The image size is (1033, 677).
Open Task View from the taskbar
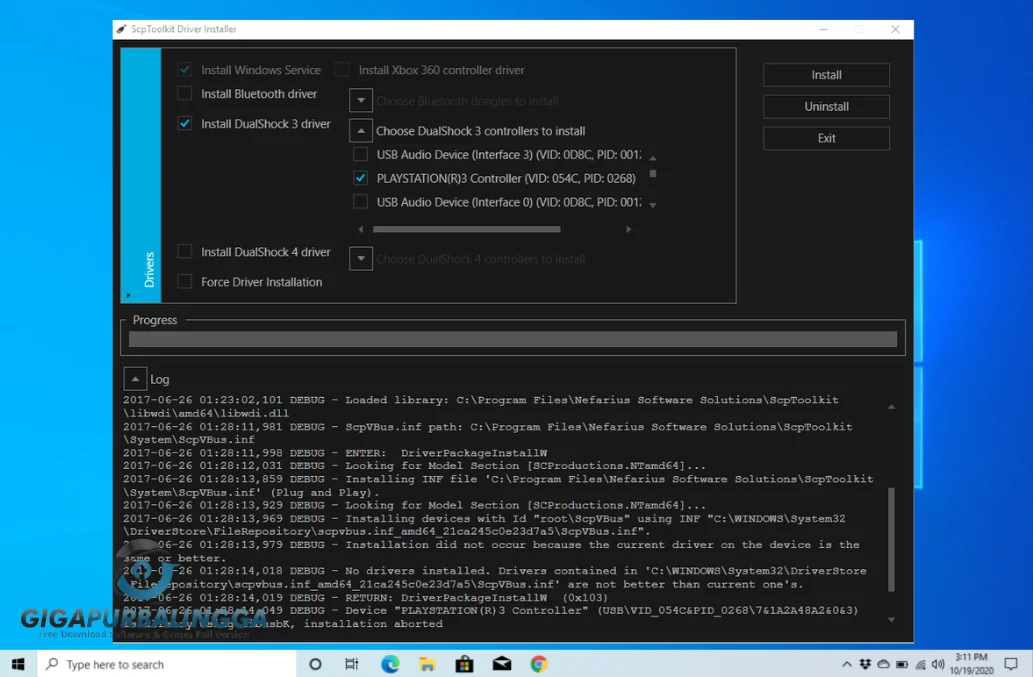pos(352,663)
